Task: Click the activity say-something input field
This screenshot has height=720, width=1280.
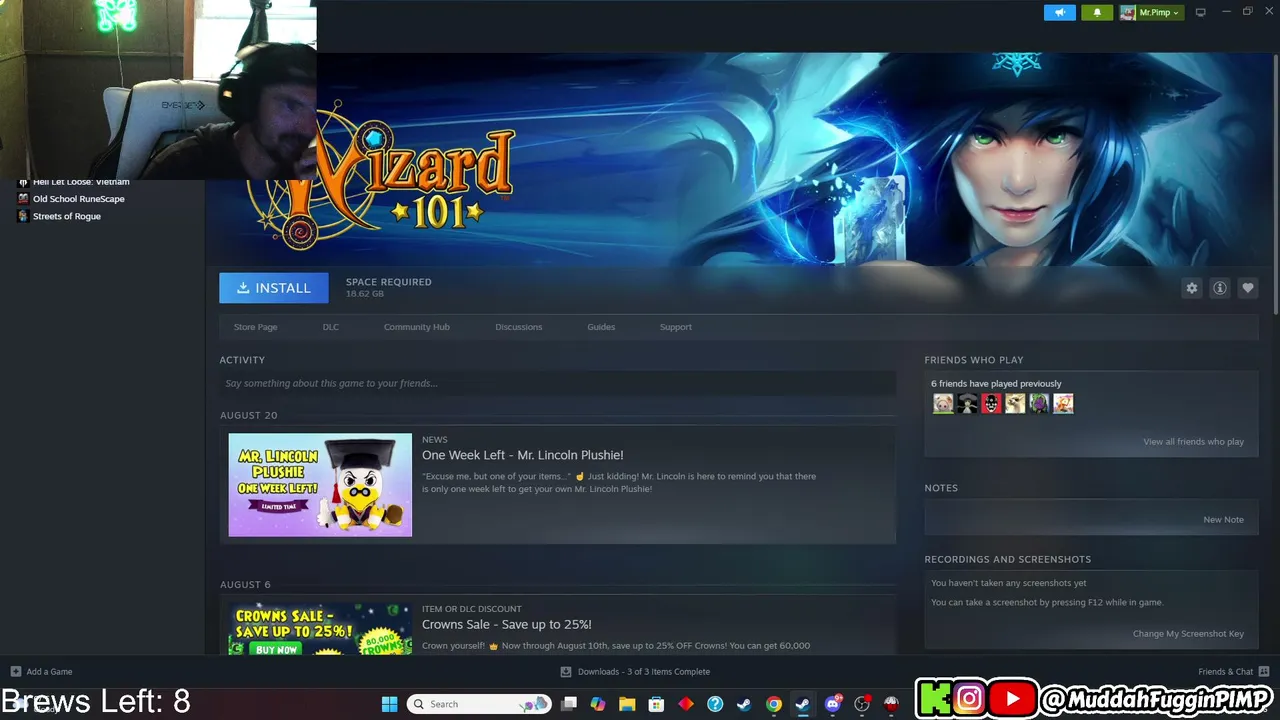Action: tap(558, 383)
